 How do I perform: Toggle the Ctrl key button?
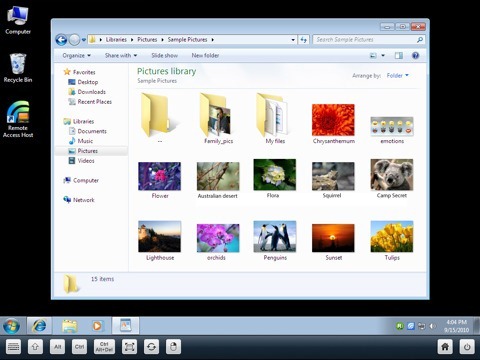click(x=79, y=347)
